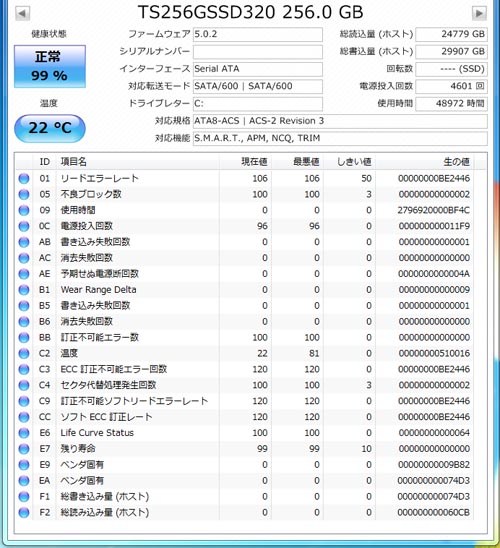Viewport: 500px width, 548px height.
Task: Click the status circle for C2 温度 row
Action: [24, 353]
